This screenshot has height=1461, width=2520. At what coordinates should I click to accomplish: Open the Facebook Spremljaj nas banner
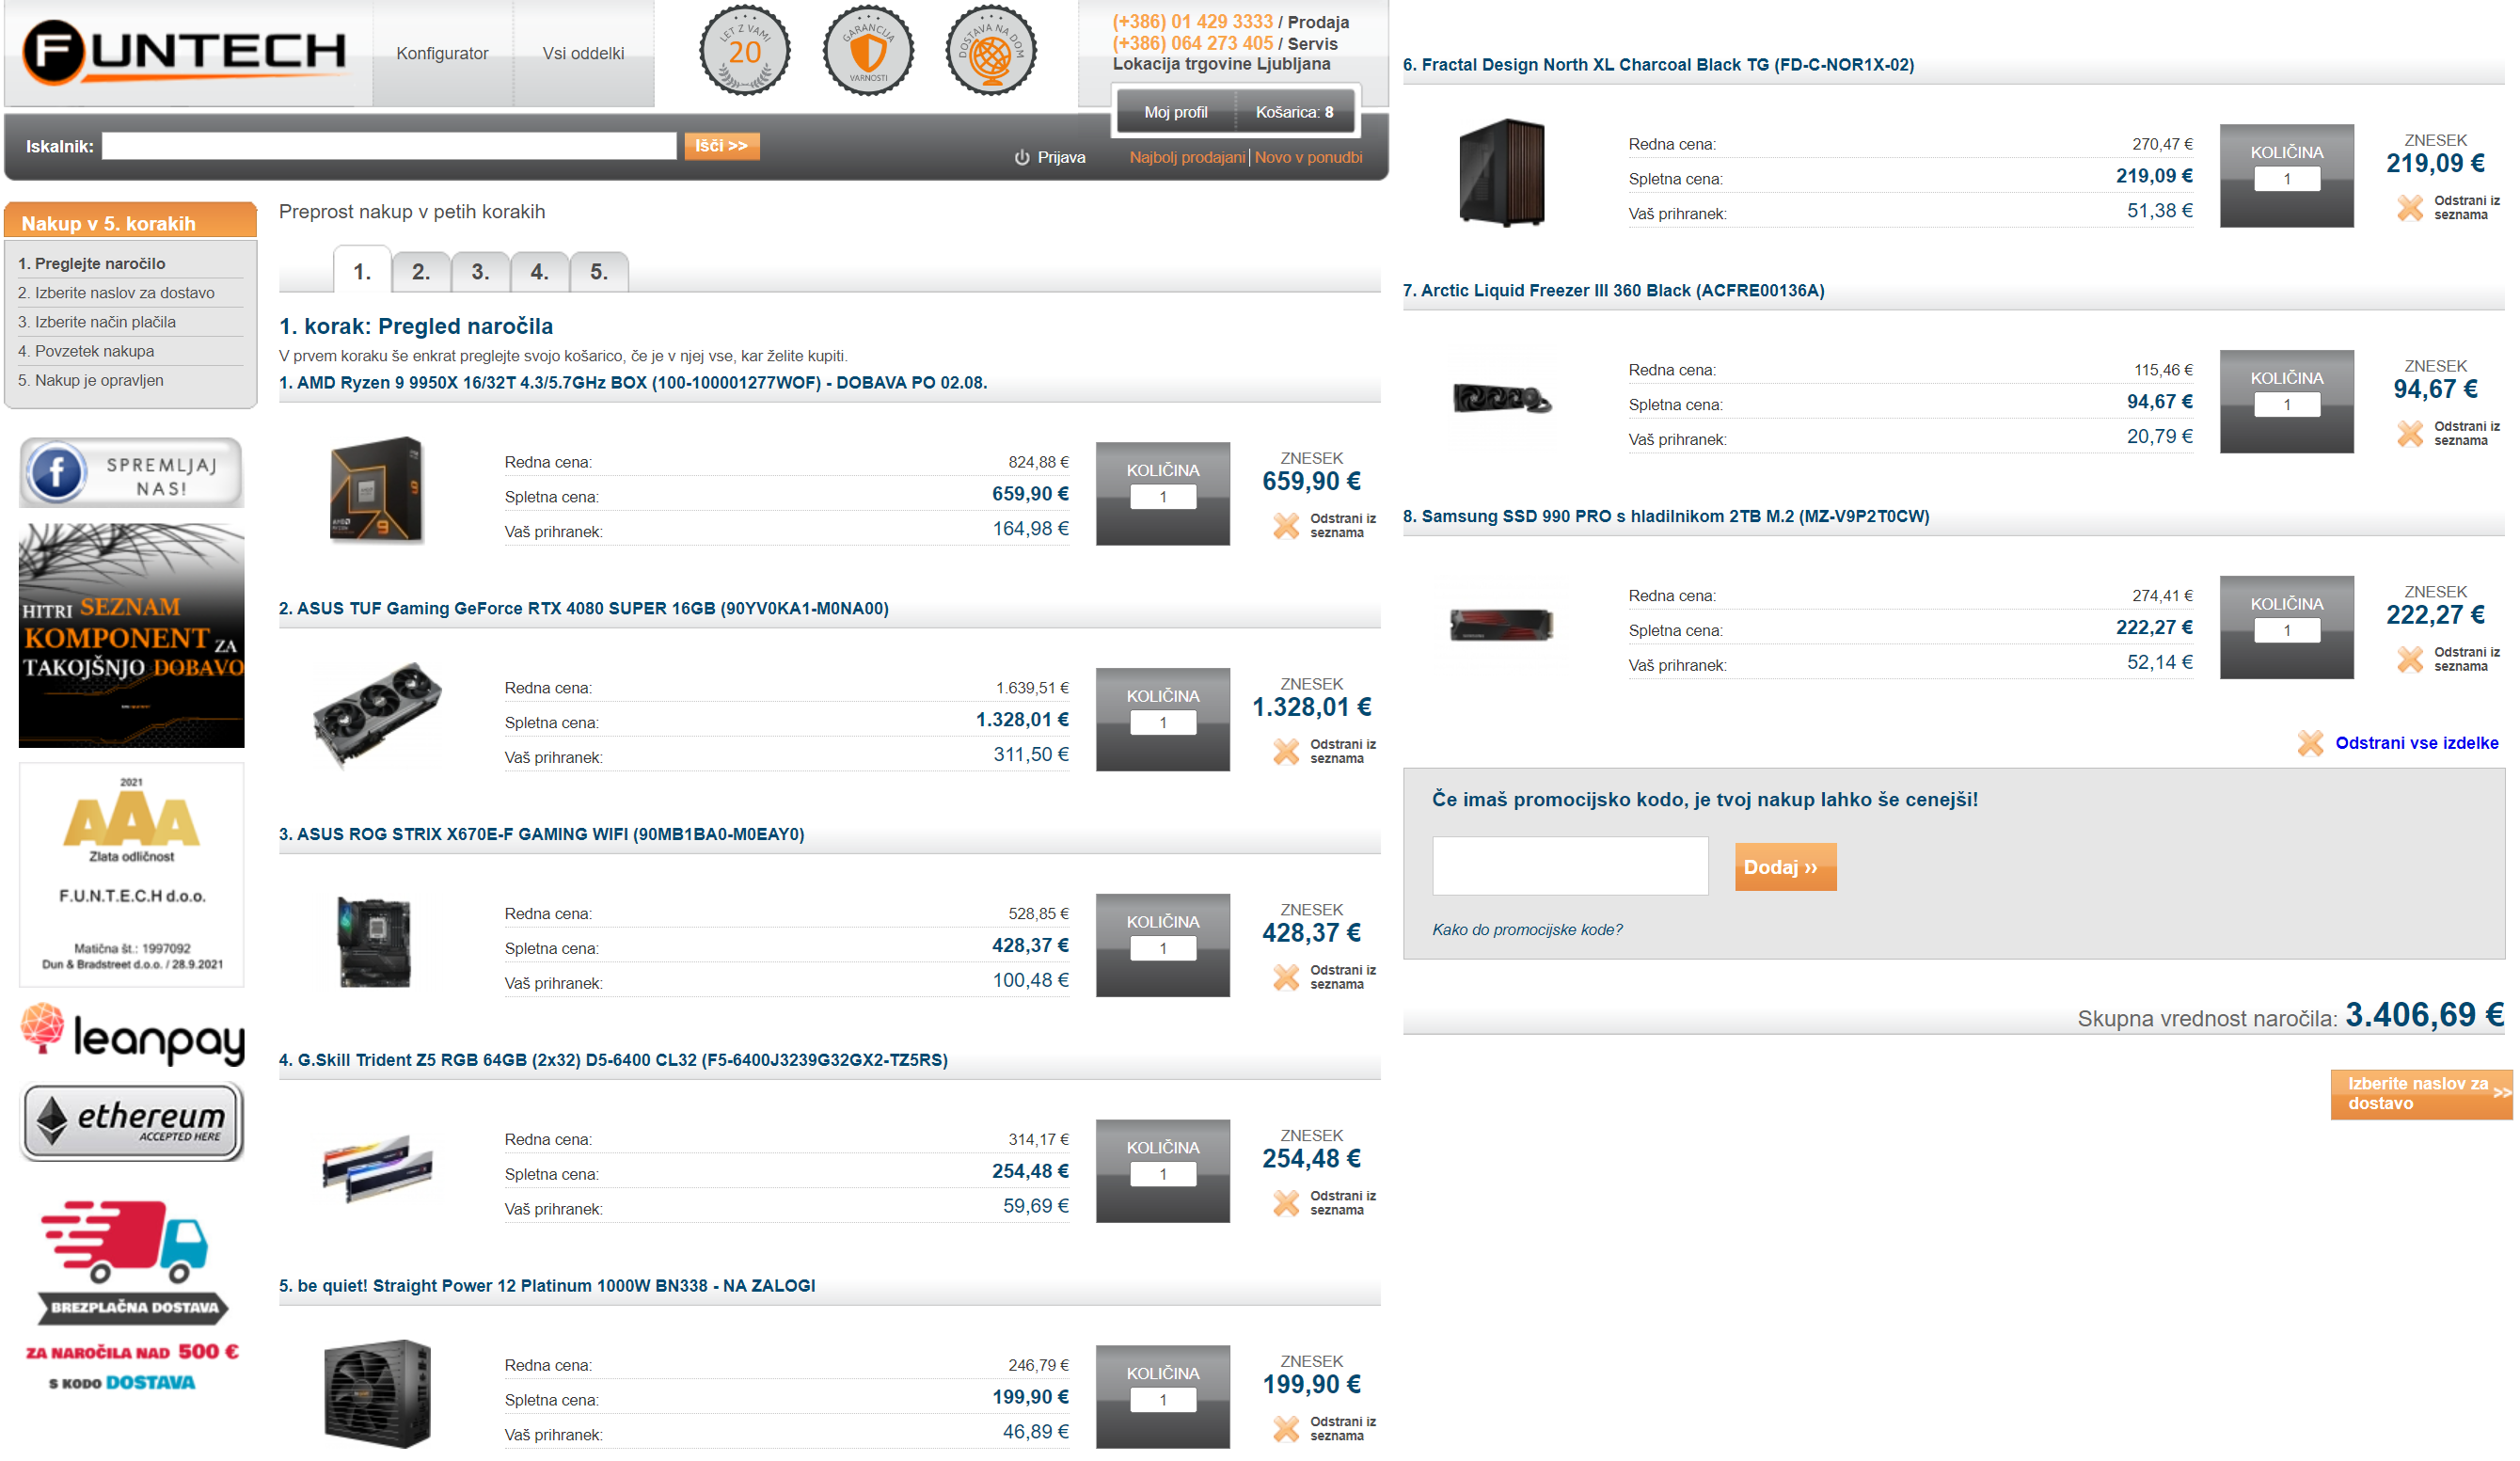coord(131,472)
